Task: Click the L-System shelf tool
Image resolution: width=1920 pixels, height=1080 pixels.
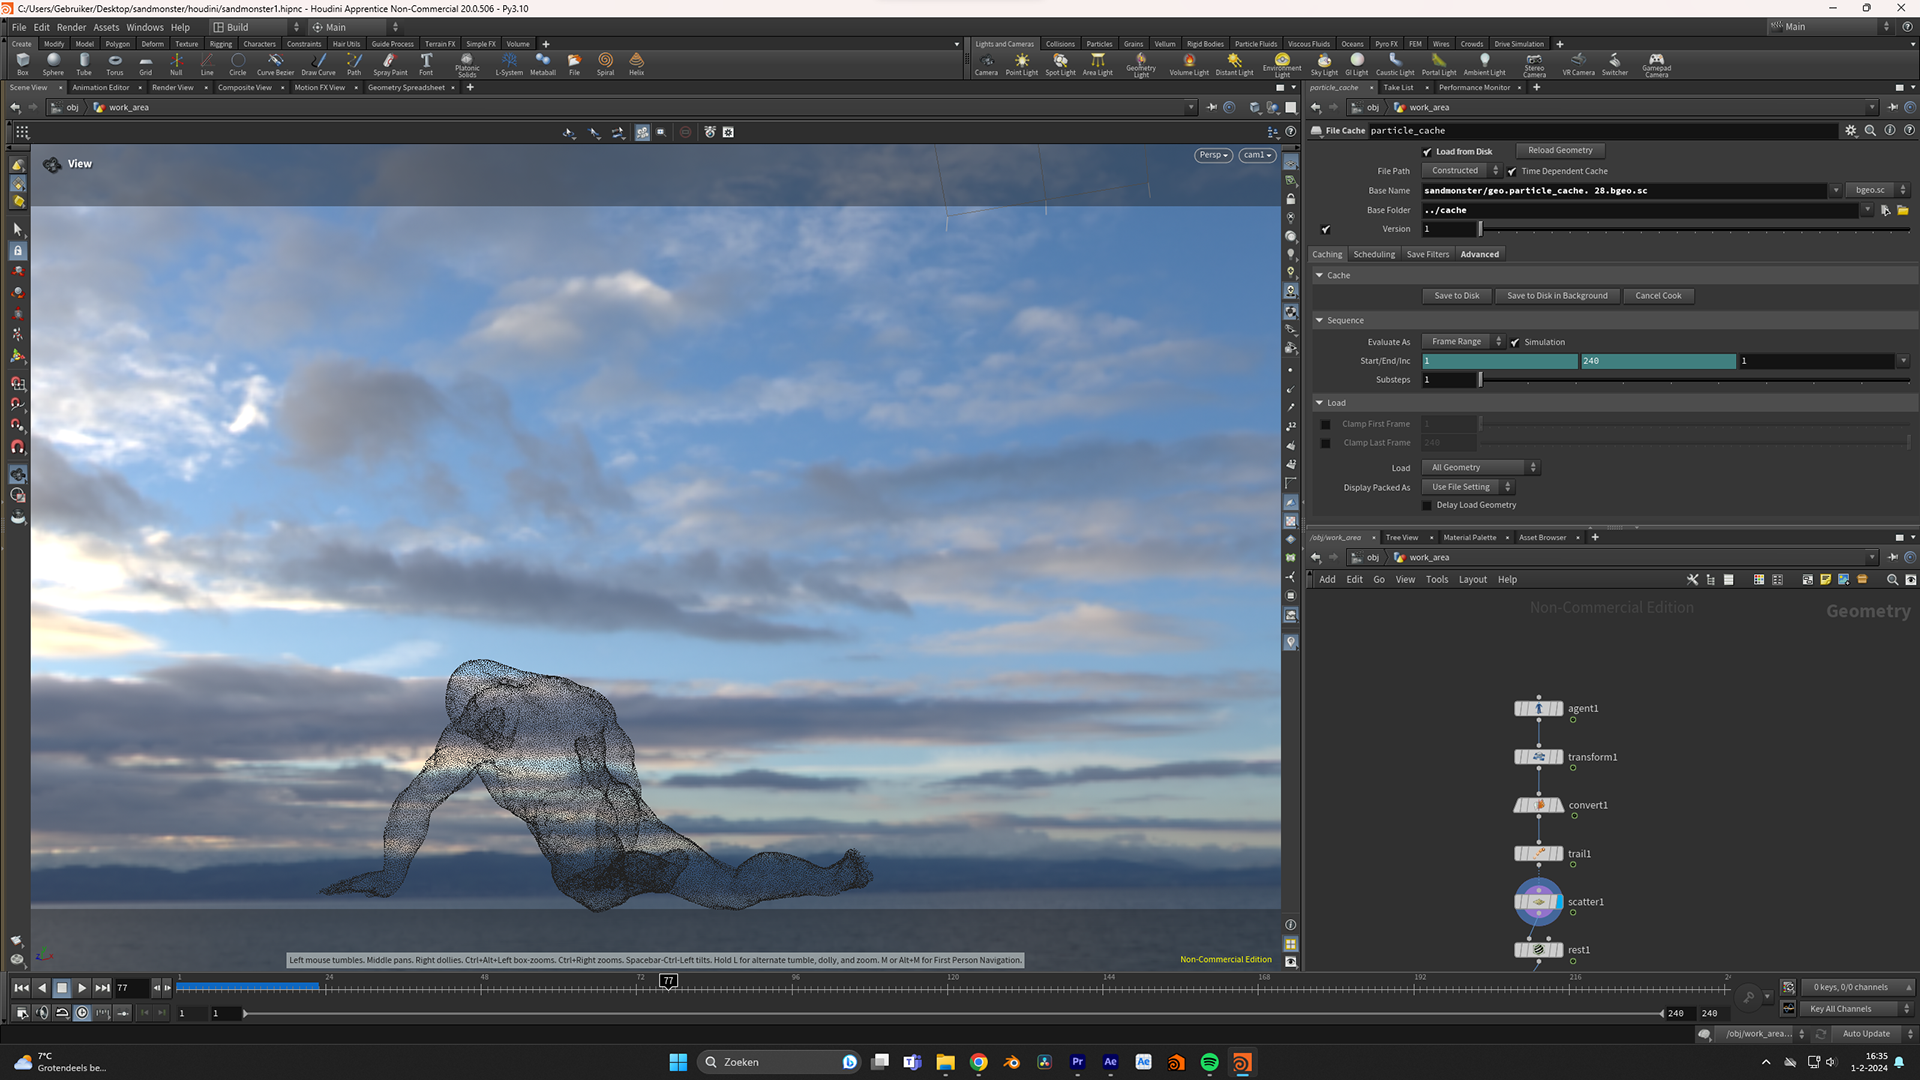Action: [x=509, y=64]
